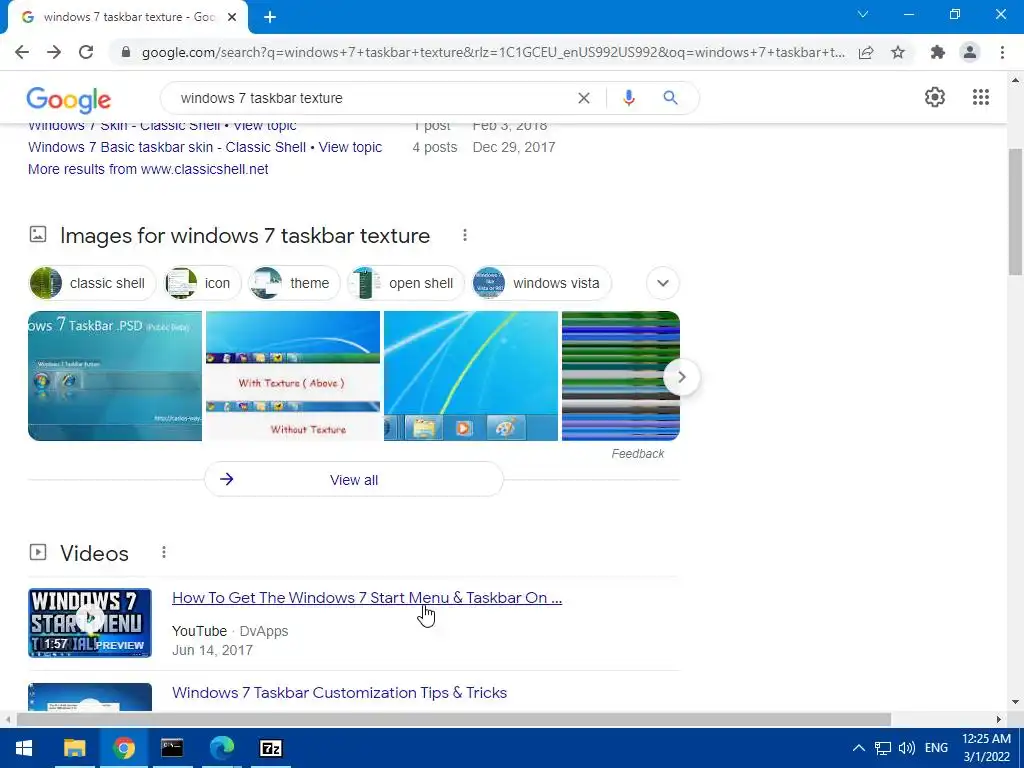This screenshot has height=768, width=1024.
Task: Reload the Google search page
Action: pos(86,52)
